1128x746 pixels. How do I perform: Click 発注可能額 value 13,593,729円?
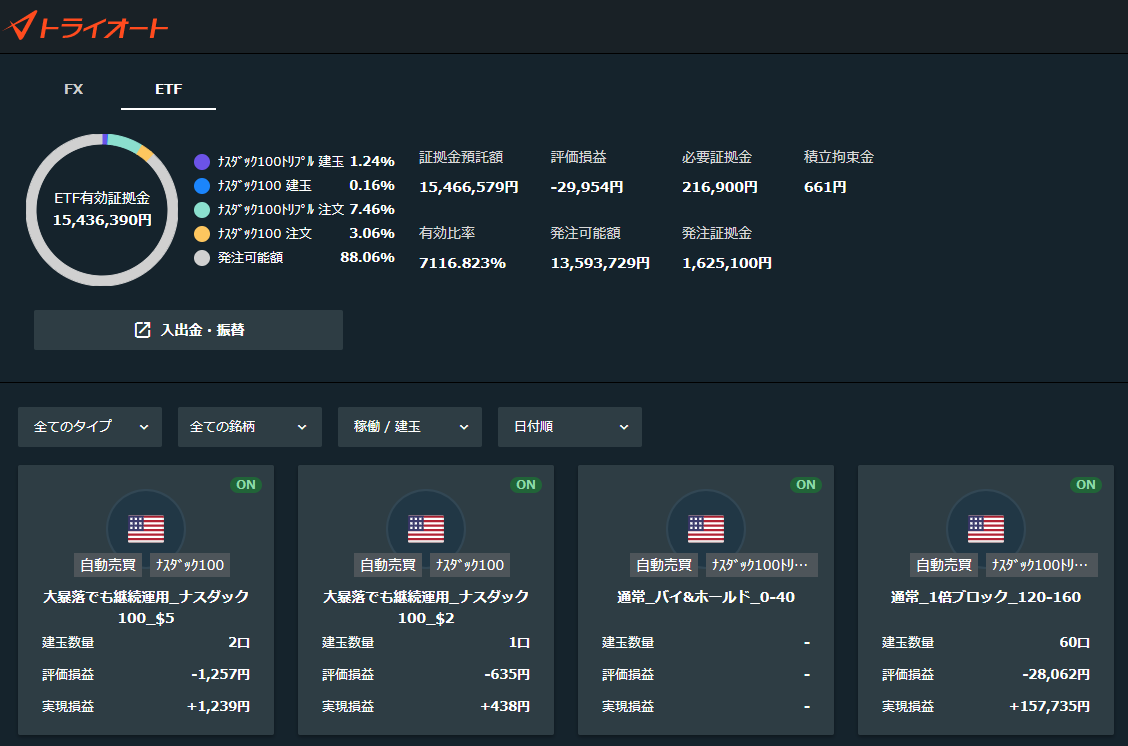[600, 263]
